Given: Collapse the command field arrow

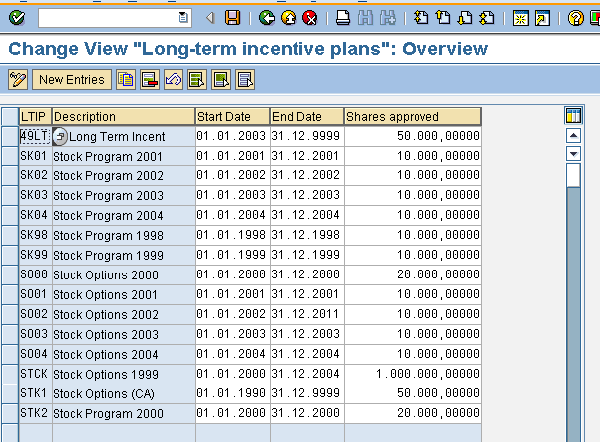Looking at the screenshot, I should point(210,18).
